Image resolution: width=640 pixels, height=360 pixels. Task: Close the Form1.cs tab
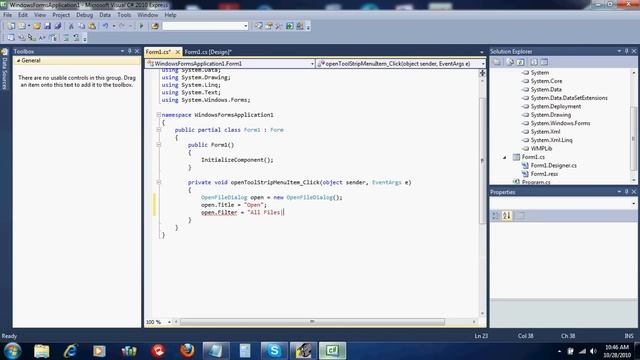pyautogui.click(x=178, y=52)
